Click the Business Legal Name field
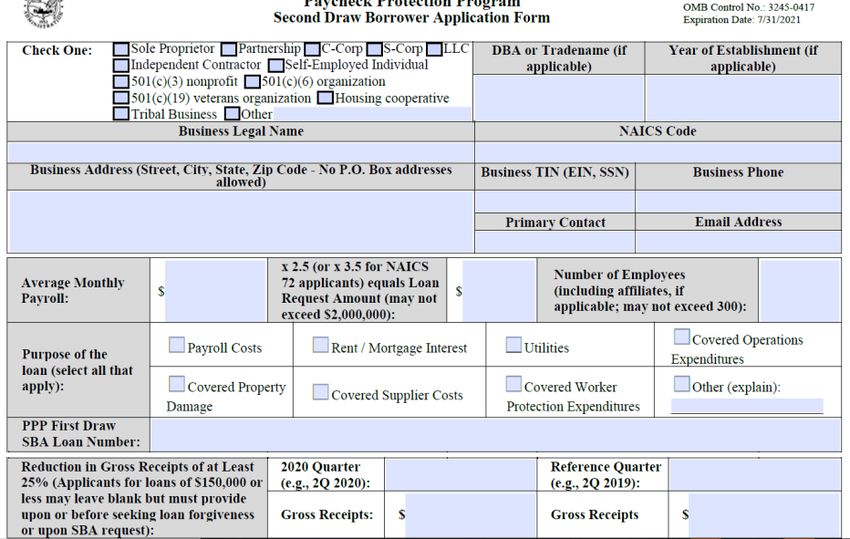 (240, 152)
